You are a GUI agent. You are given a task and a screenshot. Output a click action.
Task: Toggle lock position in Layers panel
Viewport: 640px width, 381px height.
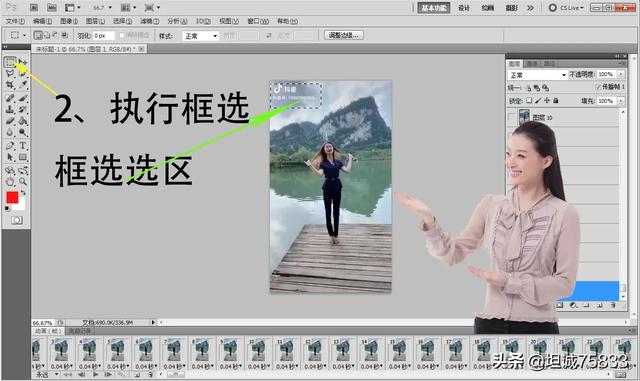coord(547,100)
